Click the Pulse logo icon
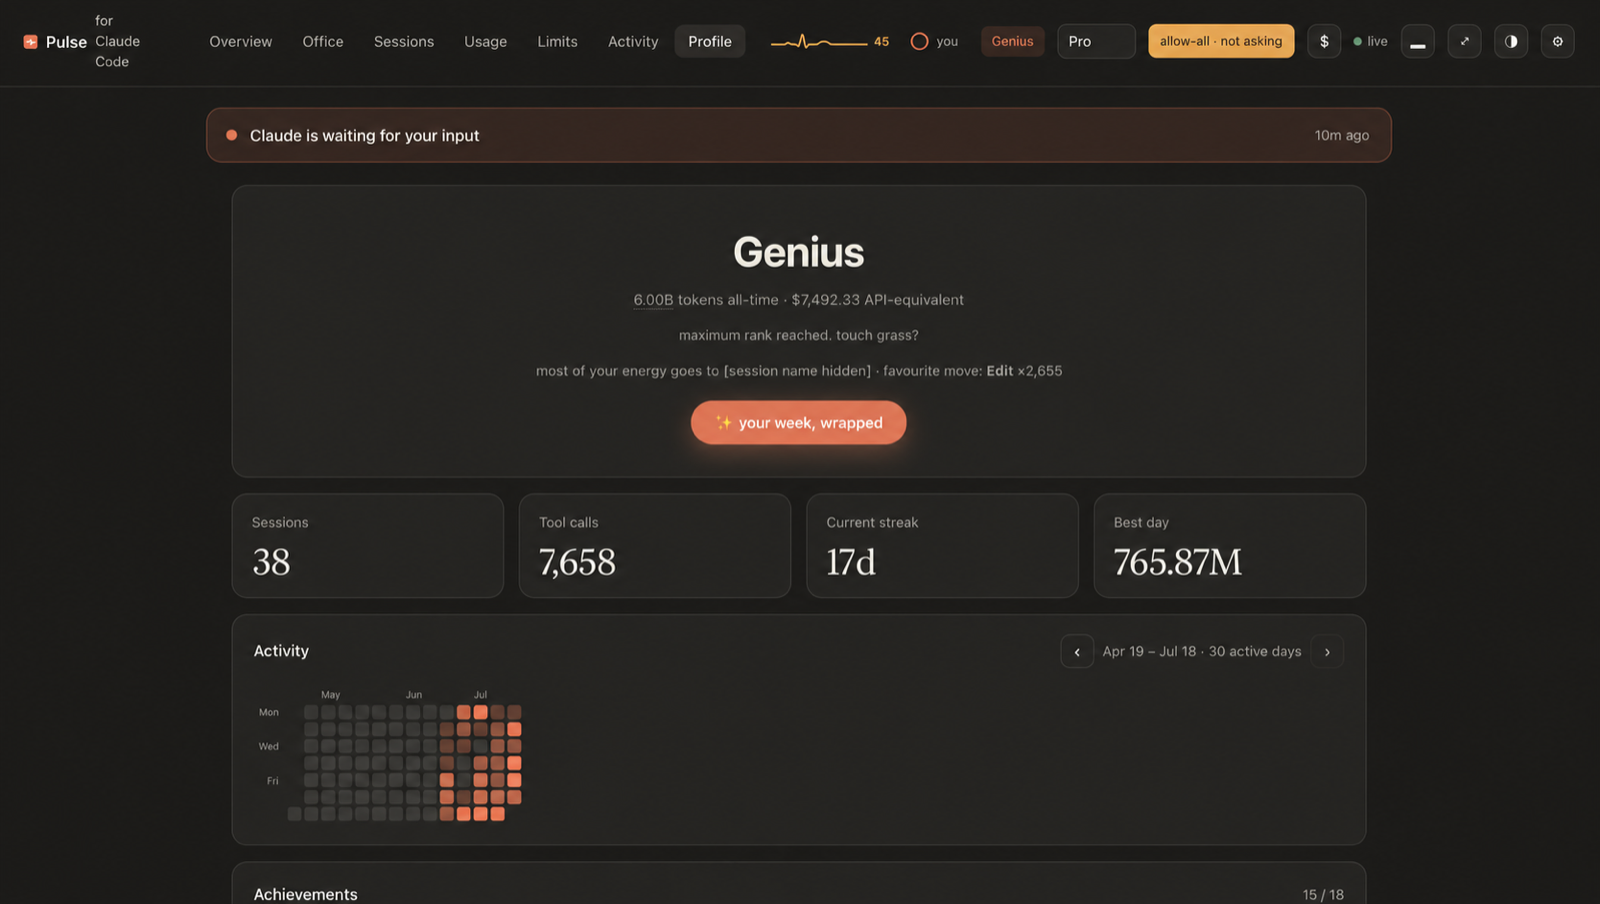 [30, 41]
